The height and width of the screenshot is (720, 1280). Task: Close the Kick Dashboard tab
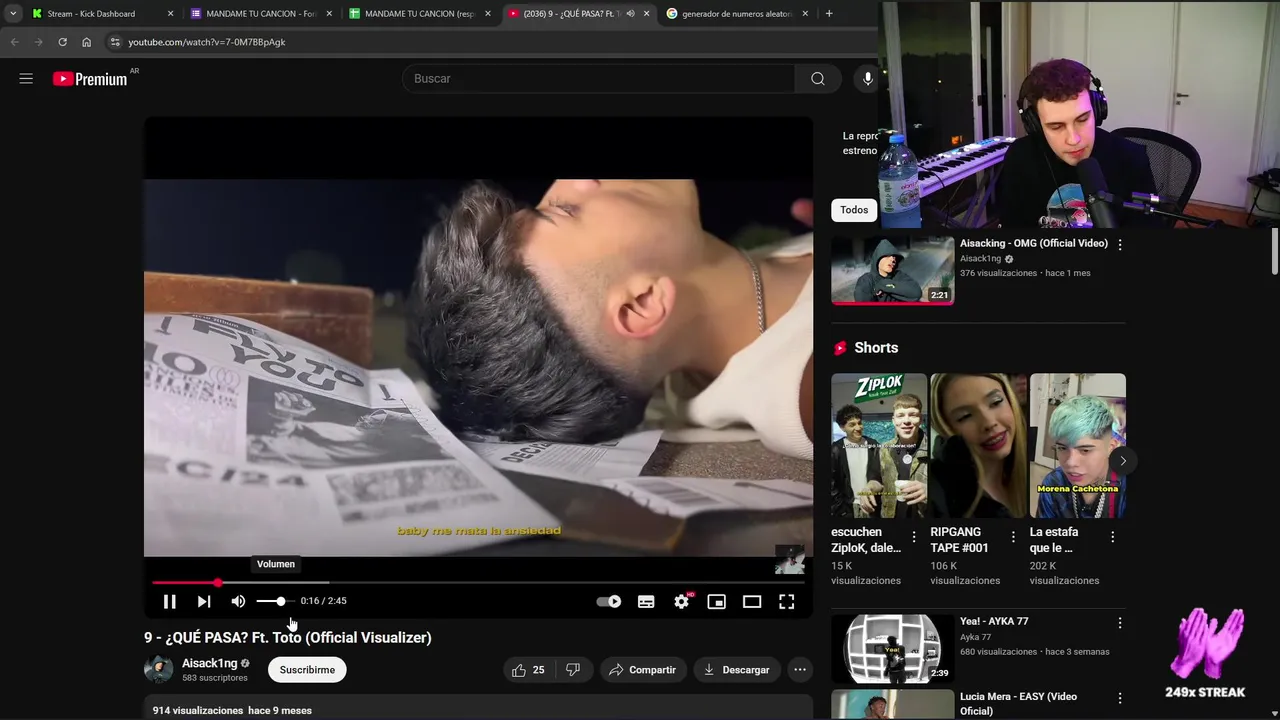click(x=170, y=14)
